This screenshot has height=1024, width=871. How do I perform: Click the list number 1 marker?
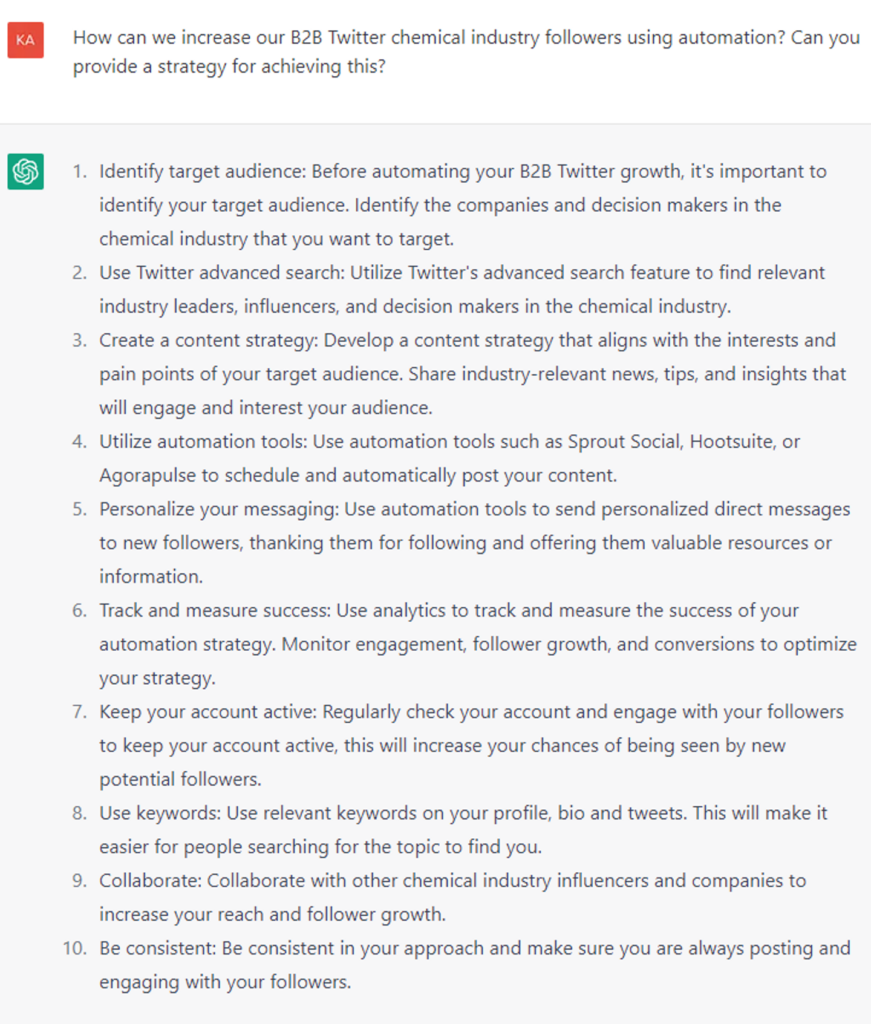click(x=79, y=171)
